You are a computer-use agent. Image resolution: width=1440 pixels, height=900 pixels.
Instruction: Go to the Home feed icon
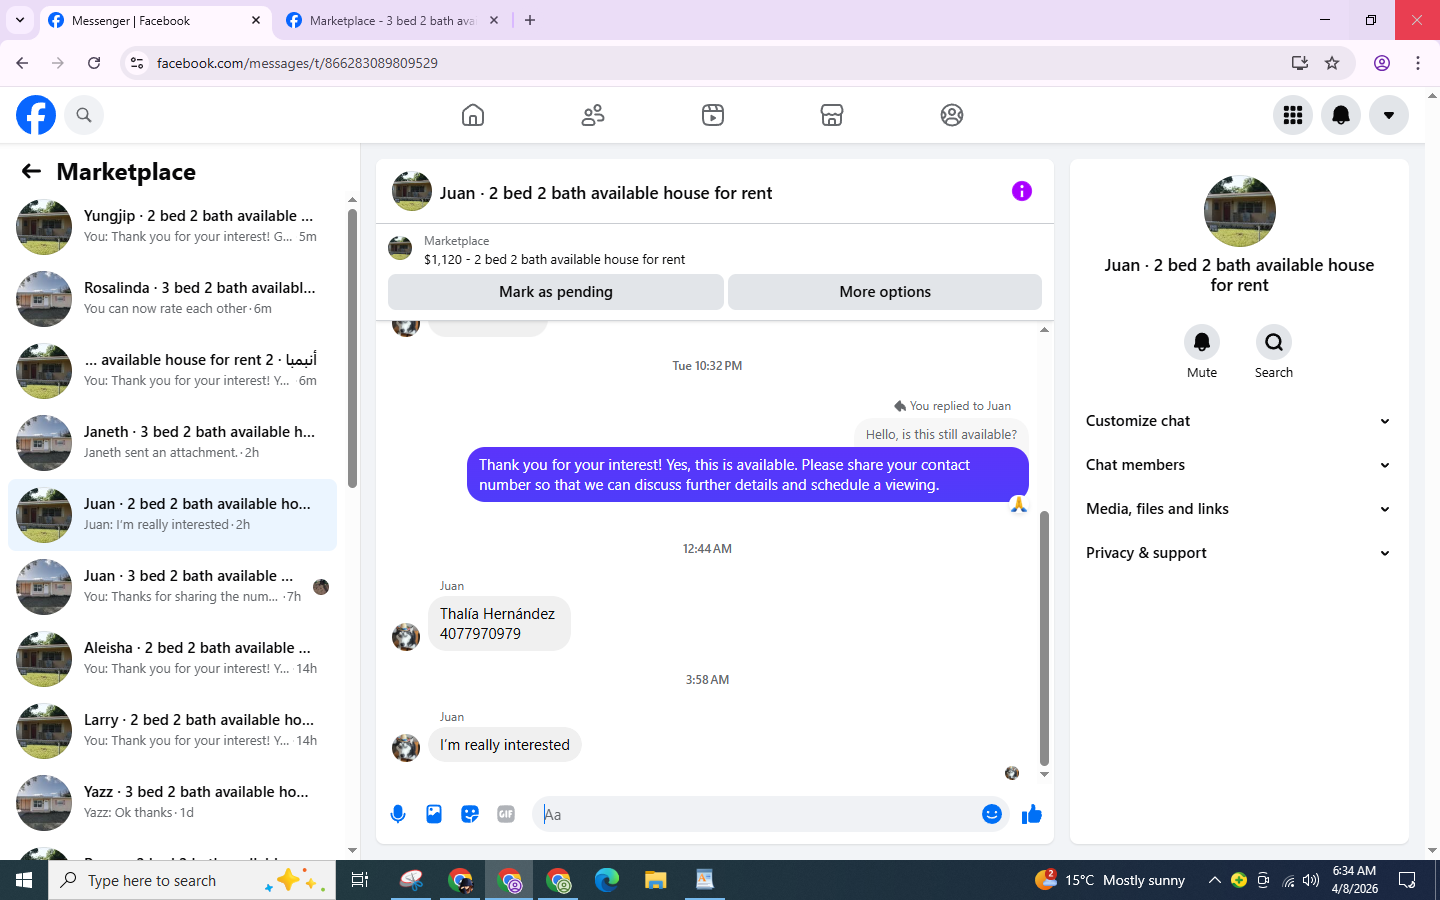pos(473,115)
